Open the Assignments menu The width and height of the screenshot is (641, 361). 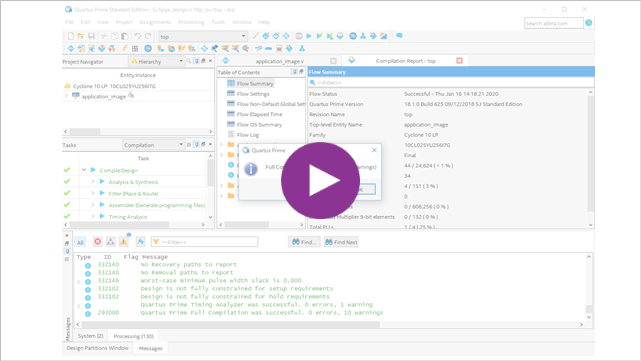coord(155,22)
